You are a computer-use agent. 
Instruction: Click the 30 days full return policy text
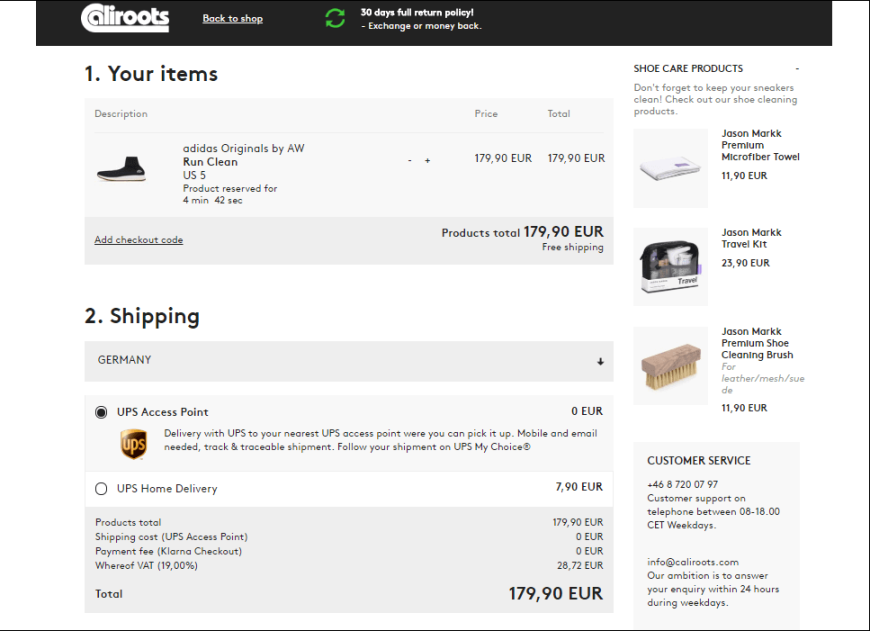[417, 12]
